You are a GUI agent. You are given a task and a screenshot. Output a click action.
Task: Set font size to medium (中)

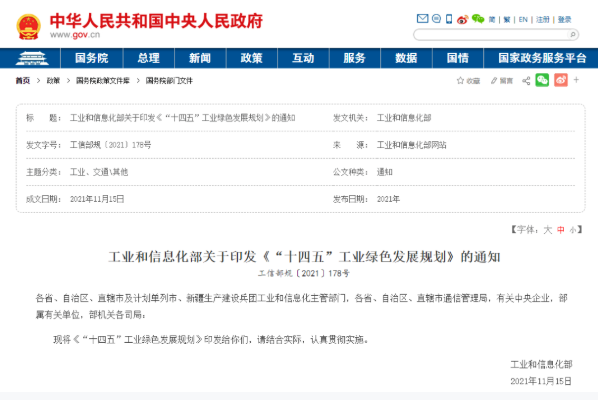pyautogui.click(x=561, y=230)
